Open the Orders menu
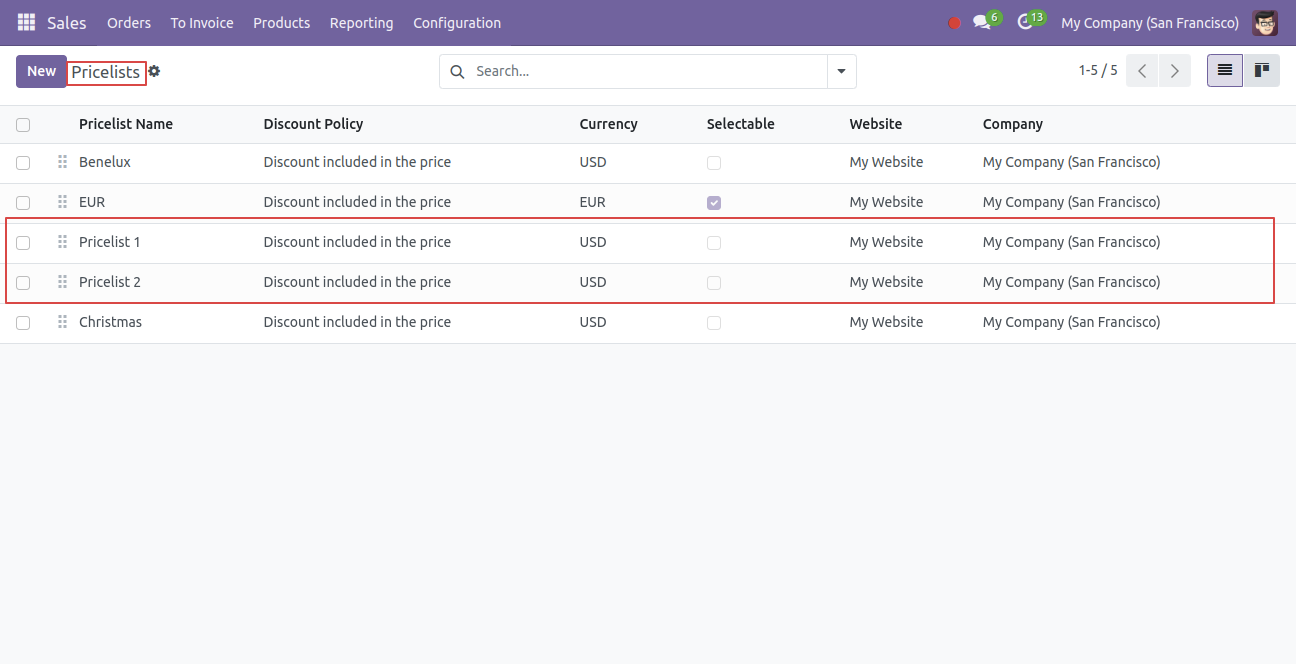This screenshot has width=1296, height=664. pyautogui.click(x=129, y=23)
